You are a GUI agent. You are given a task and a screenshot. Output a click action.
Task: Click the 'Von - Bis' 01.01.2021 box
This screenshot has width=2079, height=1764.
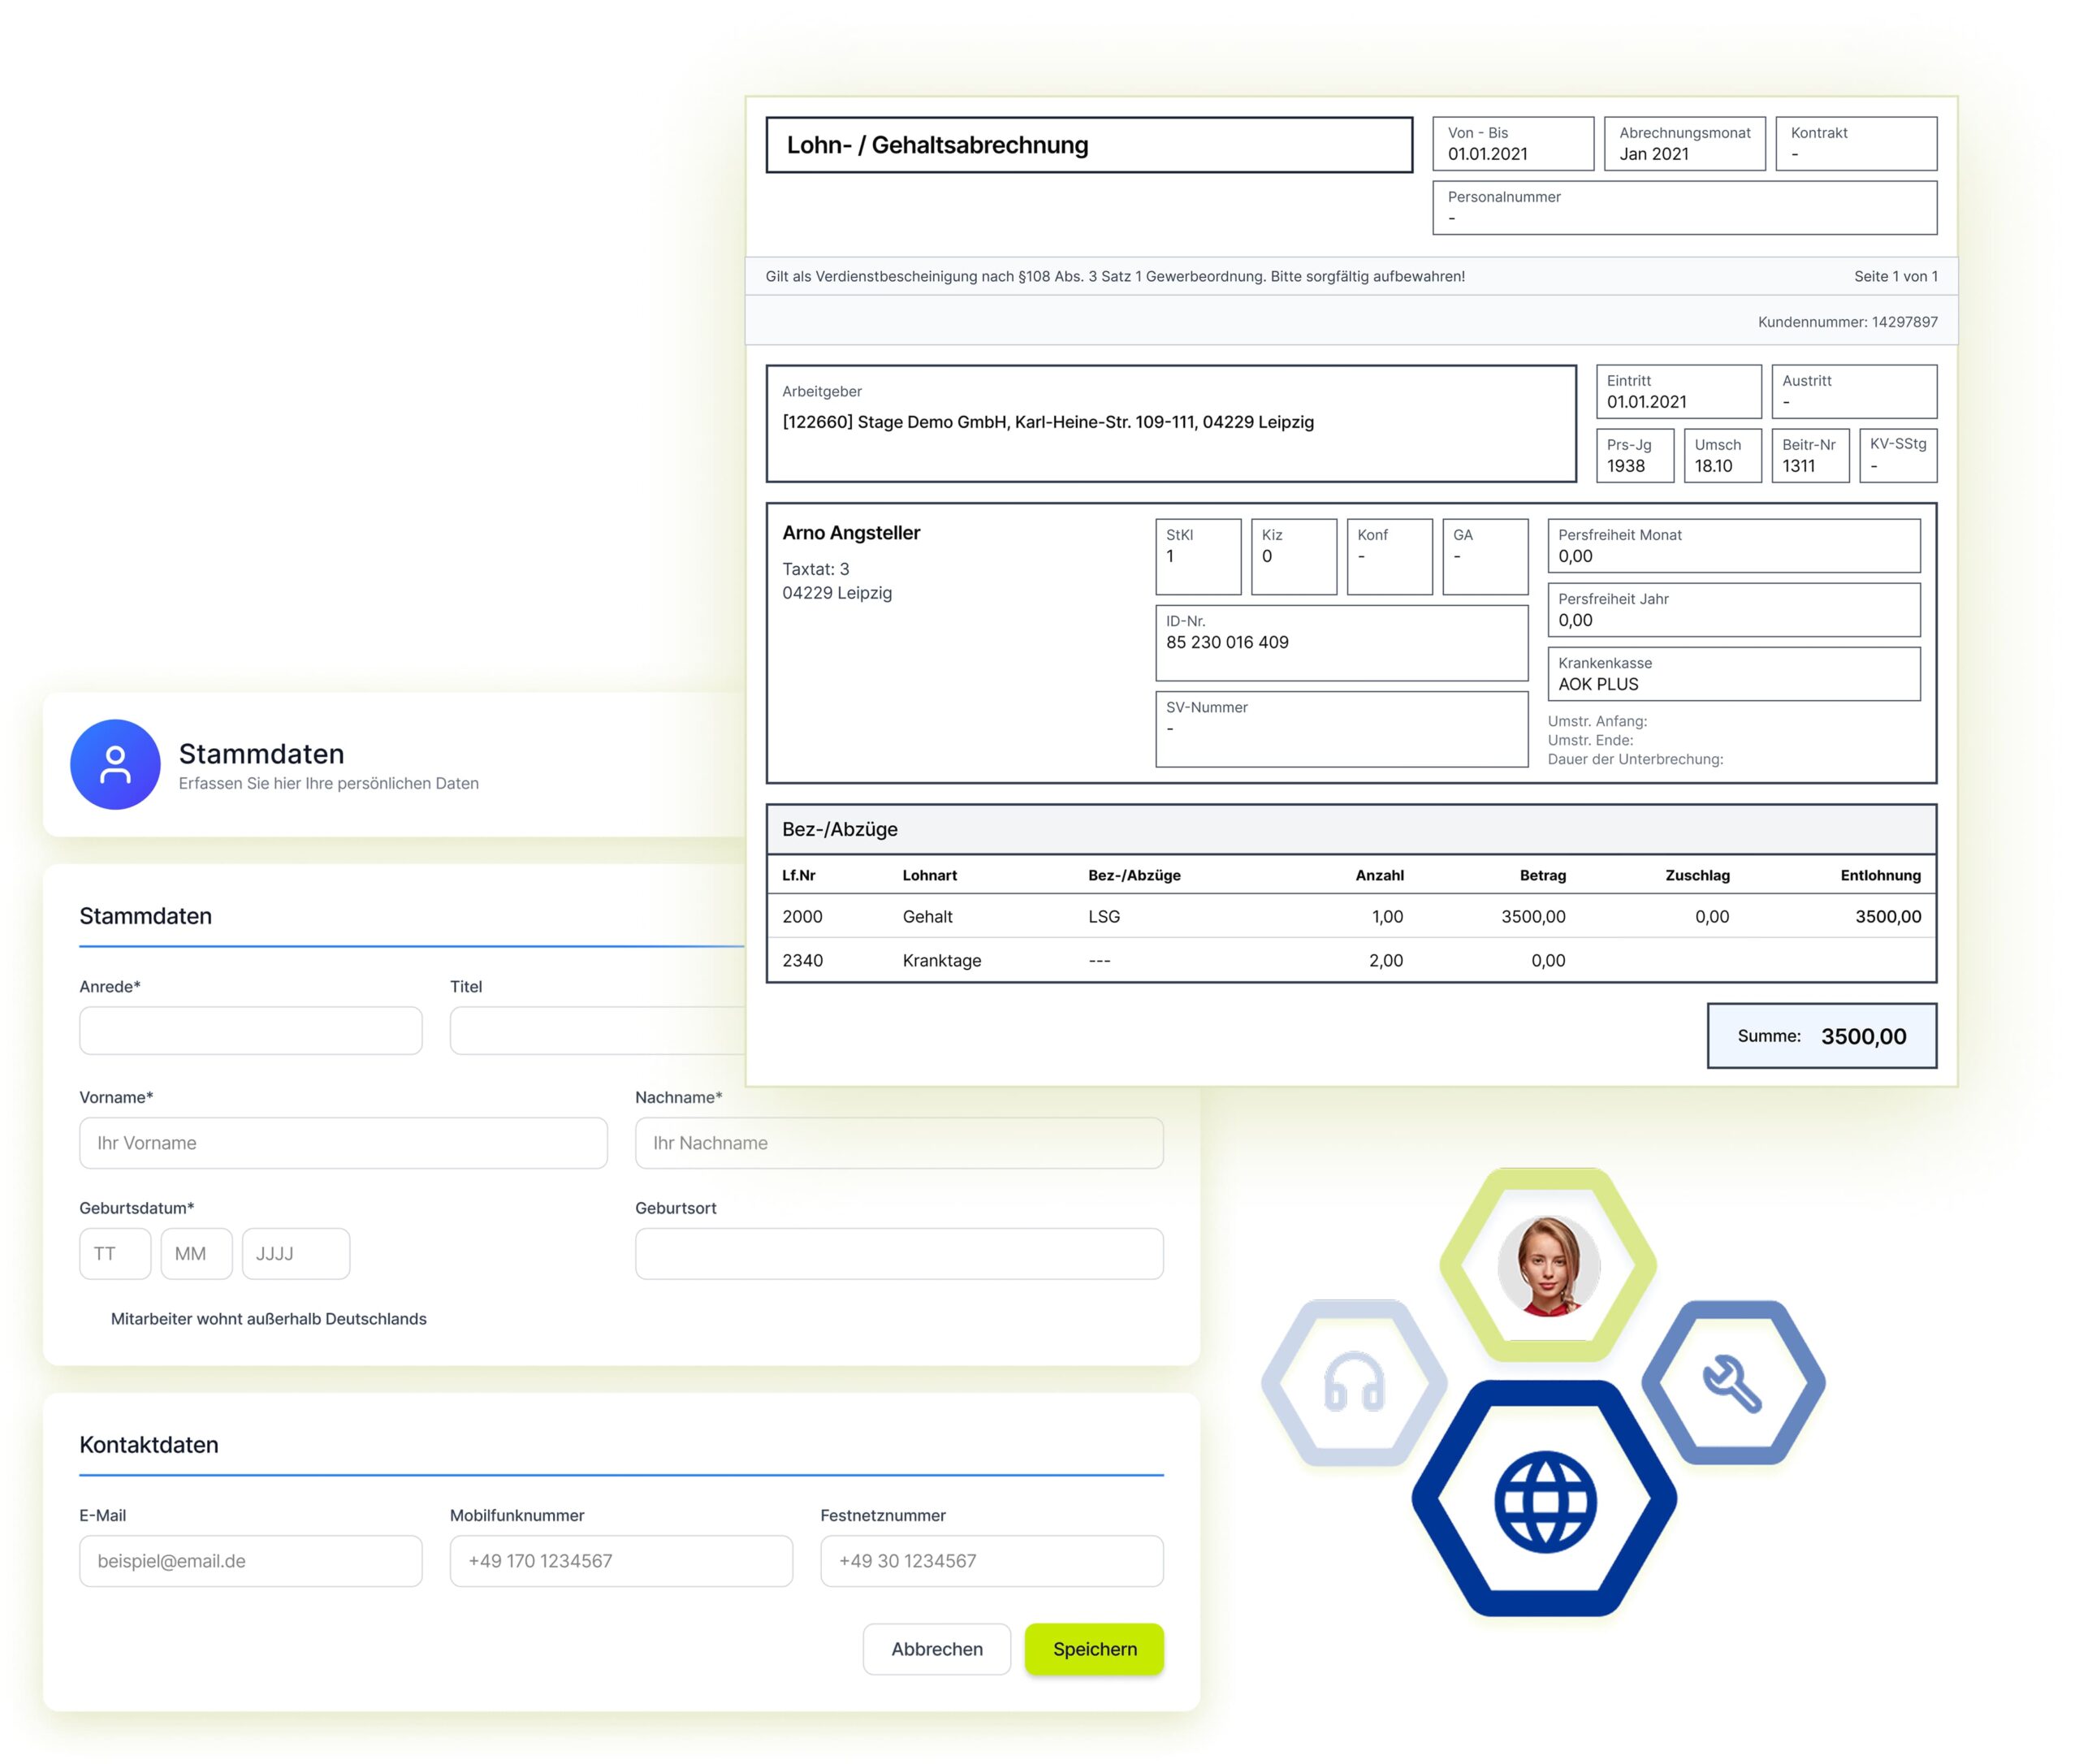(1513, 144)
